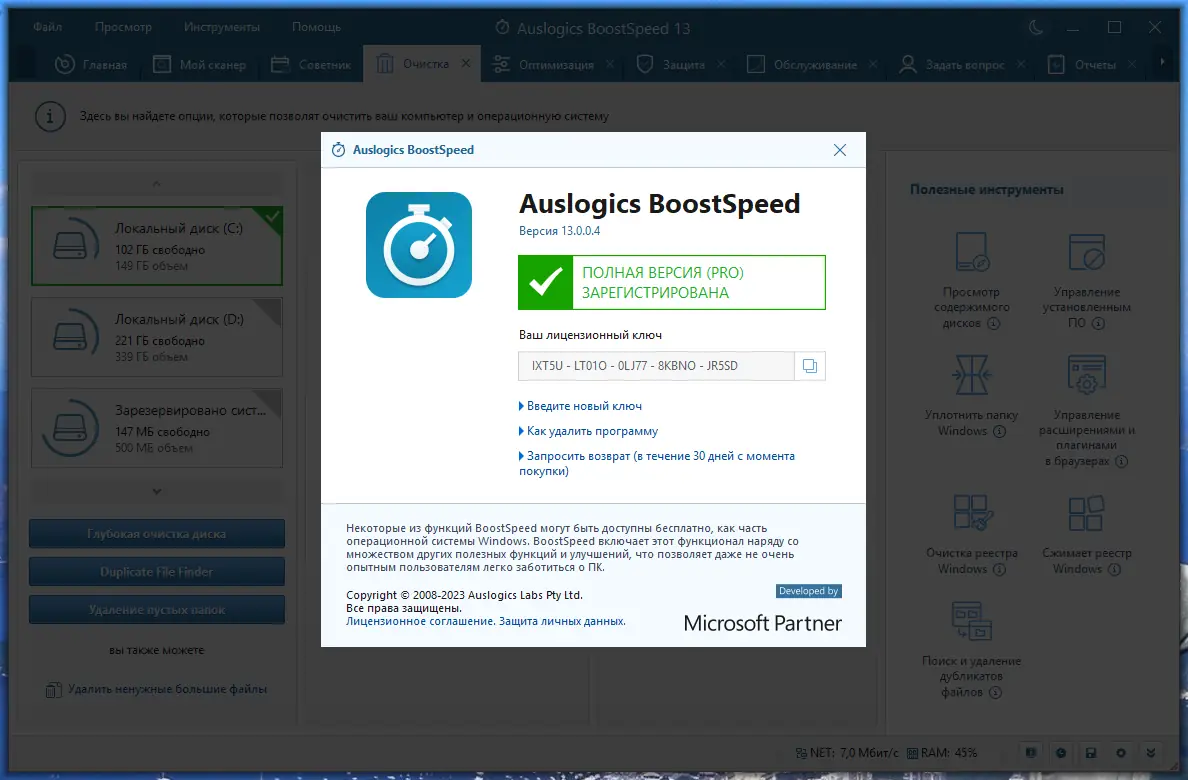Viewport: 1188px width, 780px height.
Task: Click the clock icon in the status bar
Action: pyautogui.click(x=1061, y=753)
